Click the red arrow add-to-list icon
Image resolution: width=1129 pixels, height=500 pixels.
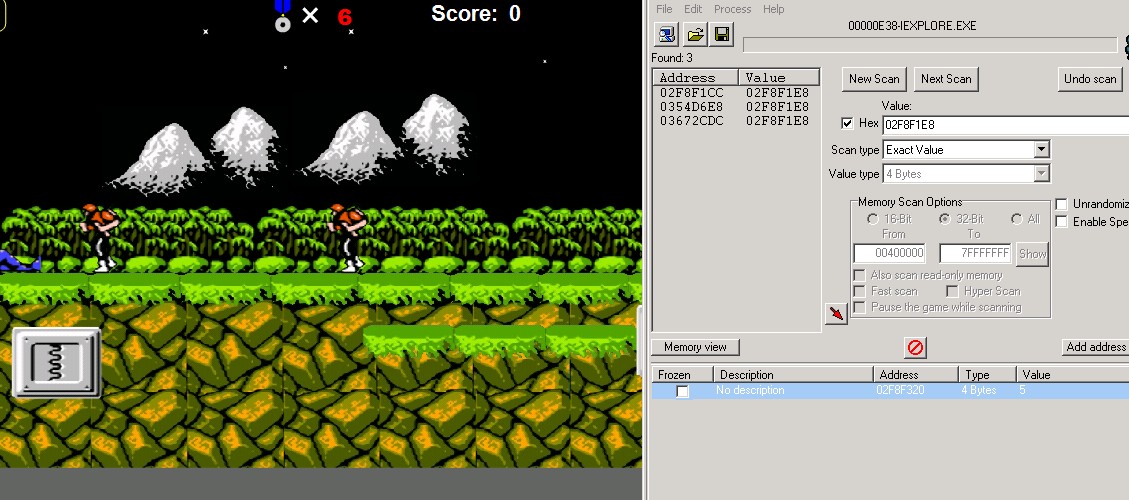(x=836, y=315)
